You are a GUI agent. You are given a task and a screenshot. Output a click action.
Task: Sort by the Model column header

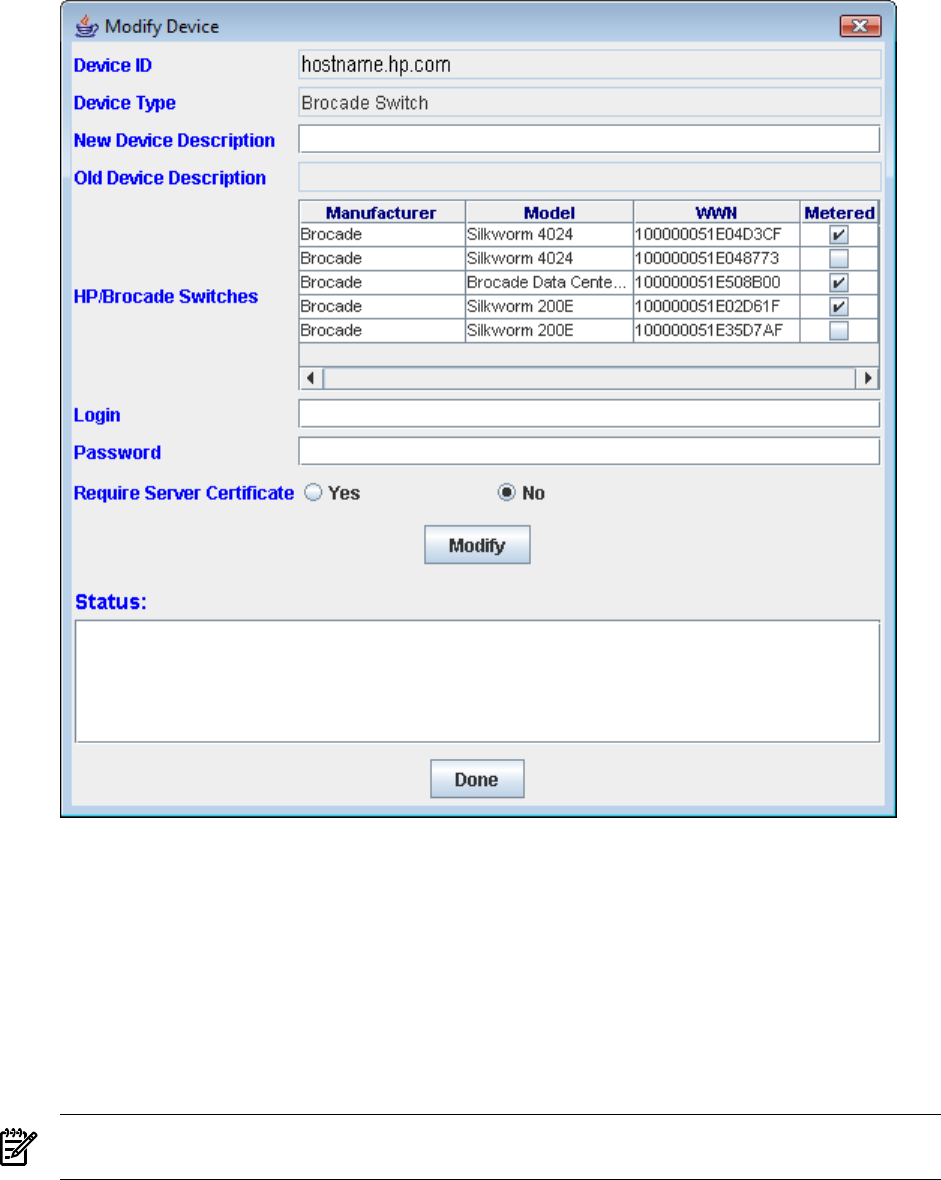550,212
